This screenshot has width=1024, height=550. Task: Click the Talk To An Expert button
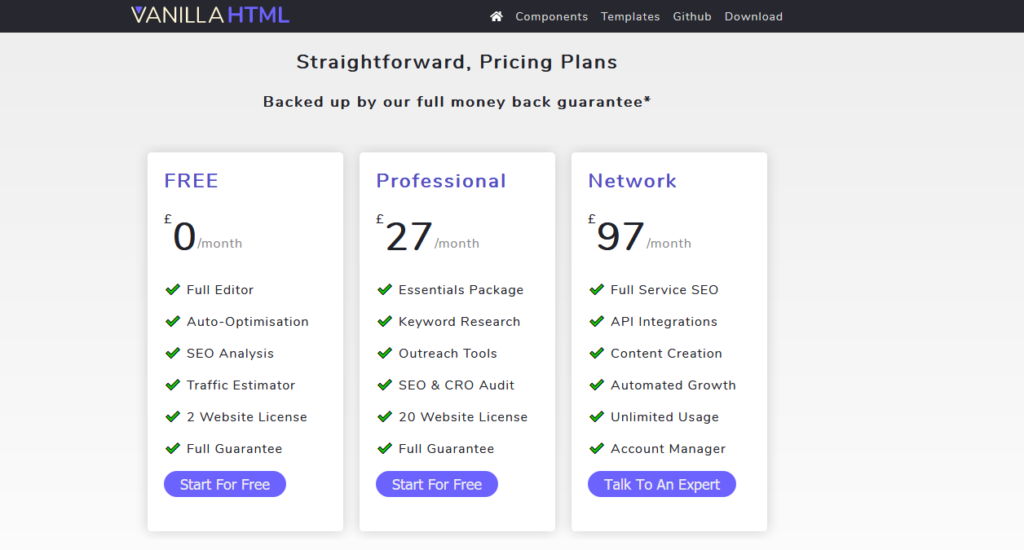pos(662,484)
